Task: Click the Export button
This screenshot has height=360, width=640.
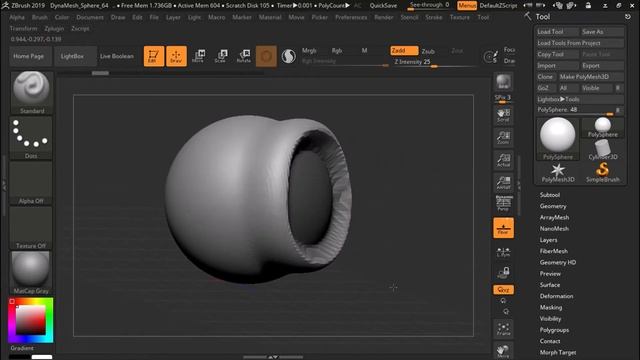Action: (x=602, y=65)
